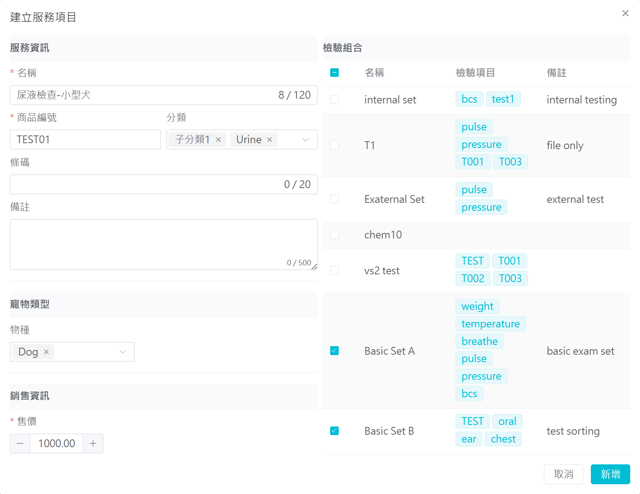Click the T003 tag in T1 row

pos(510,162)
